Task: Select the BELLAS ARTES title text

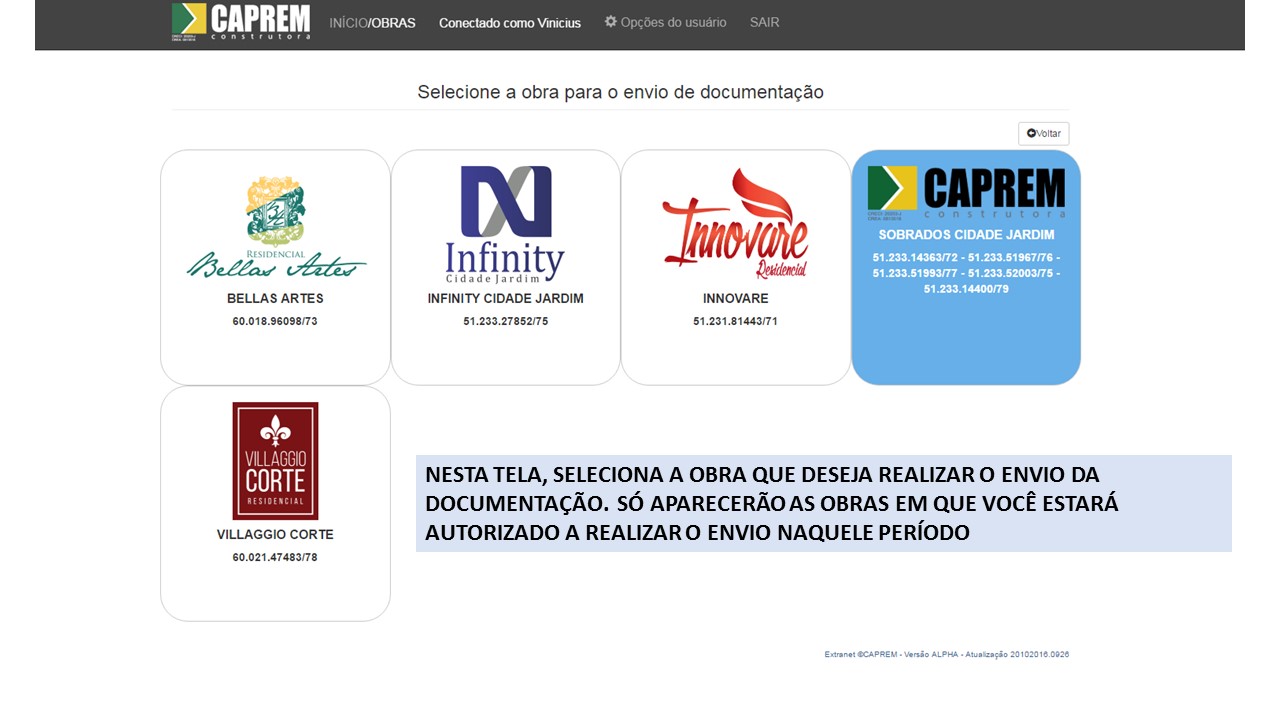Action: [275, 298]
